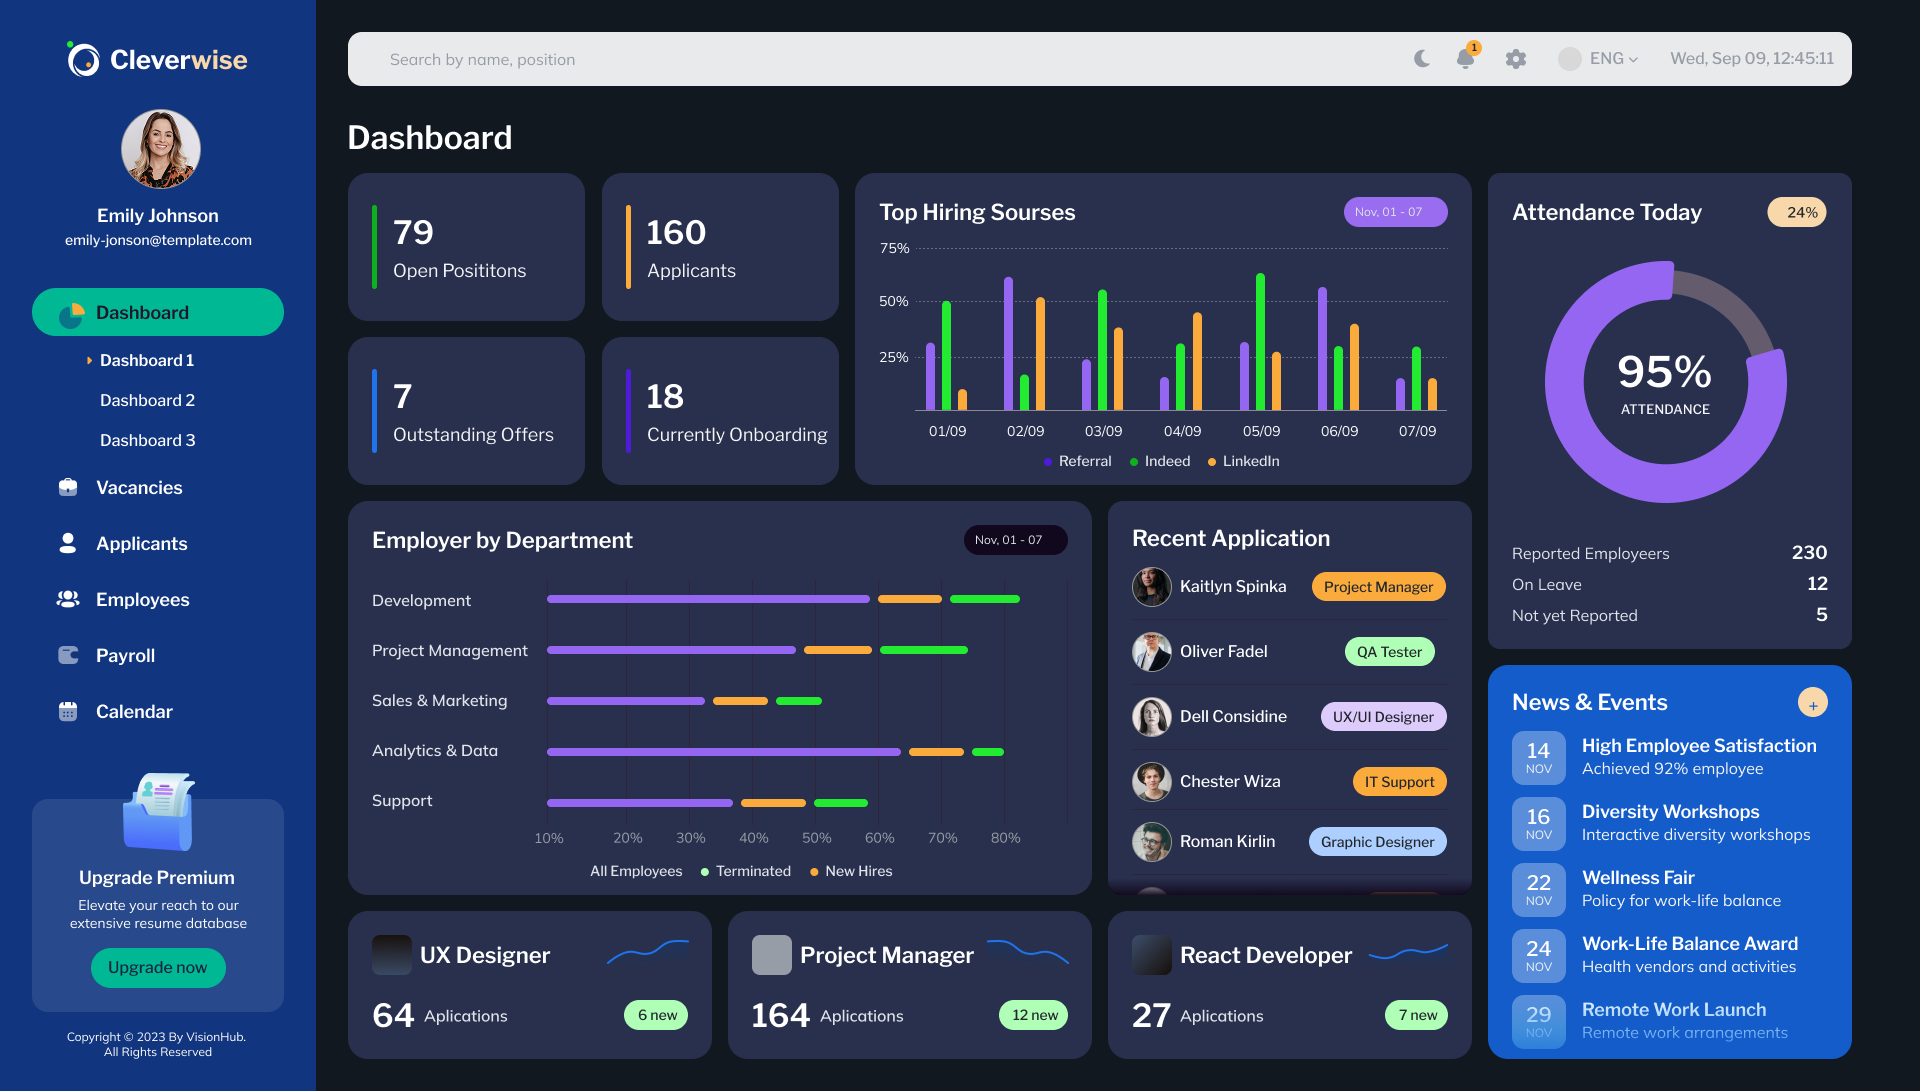
Task: Toggle dark mode moon icon
Action: (x=1421, y=59)
